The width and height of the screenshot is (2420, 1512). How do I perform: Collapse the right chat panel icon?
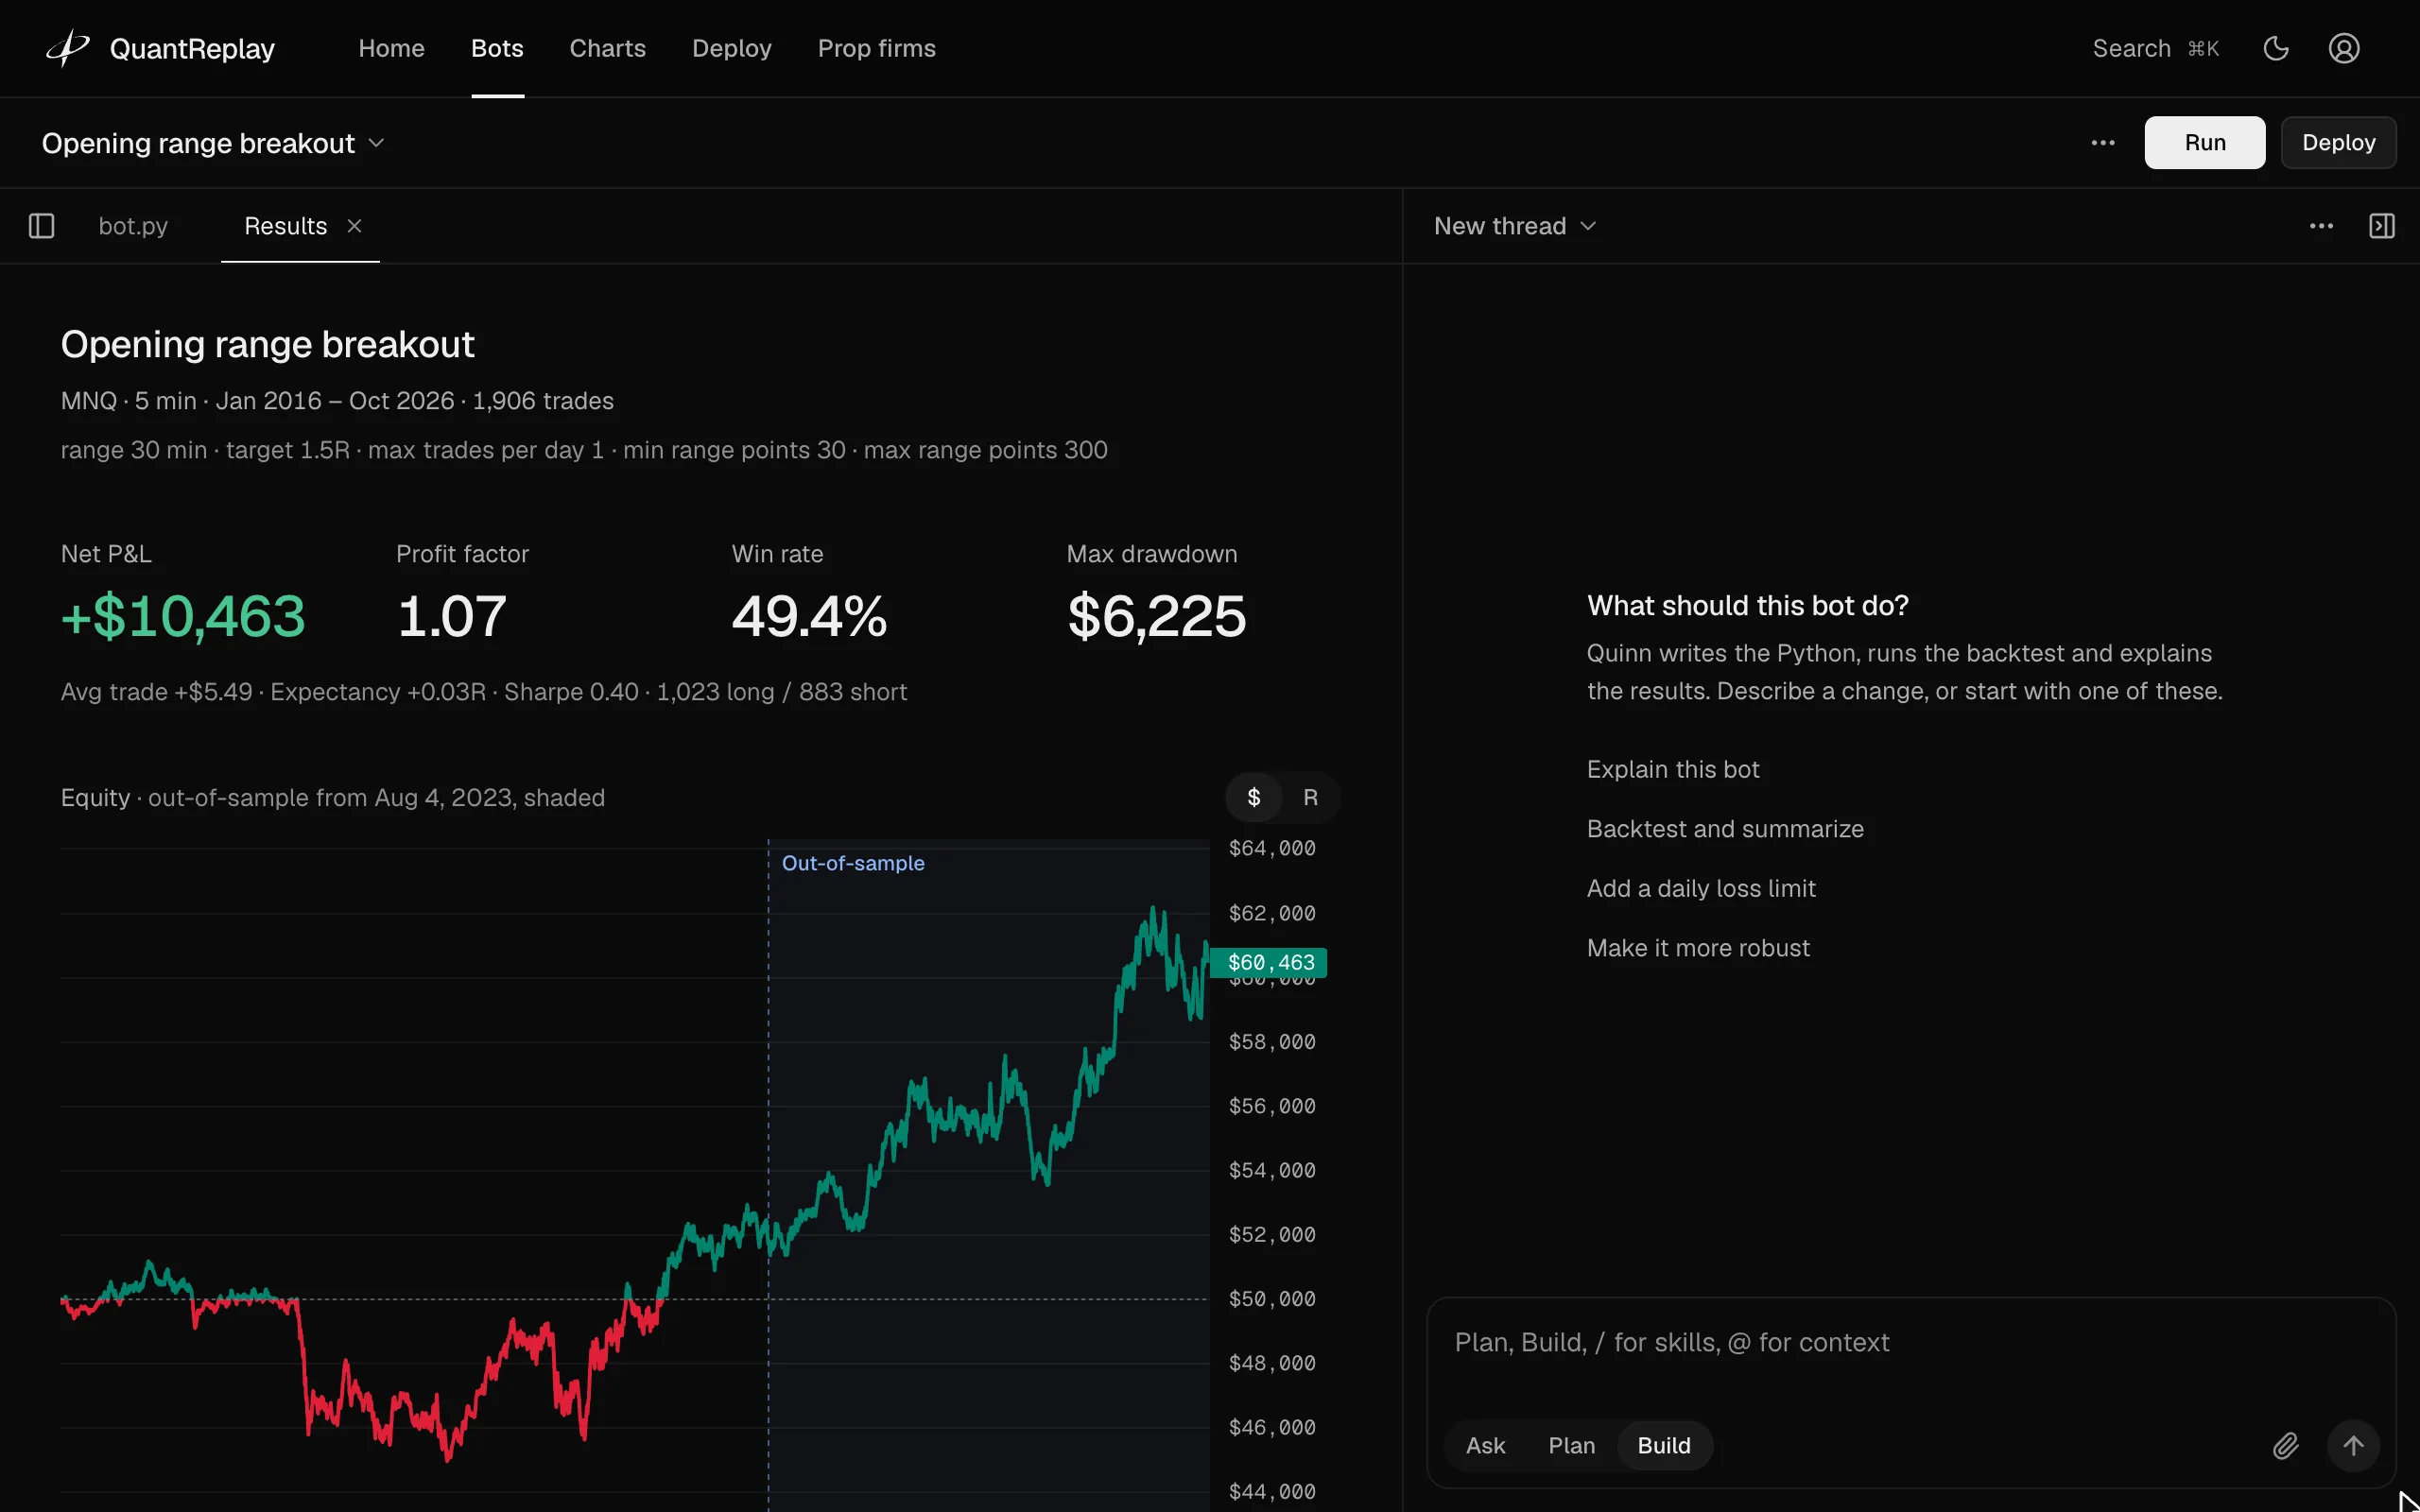pos(2382,226)
